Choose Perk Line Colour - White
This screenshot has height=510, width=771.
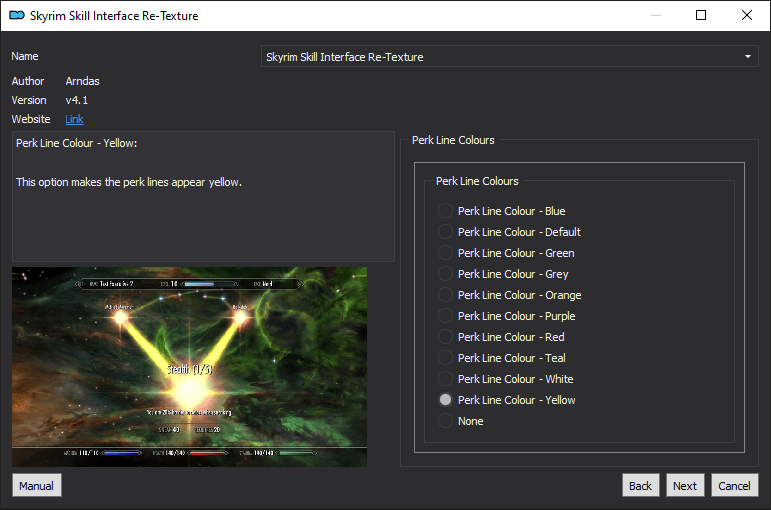[x=445, y=379]
